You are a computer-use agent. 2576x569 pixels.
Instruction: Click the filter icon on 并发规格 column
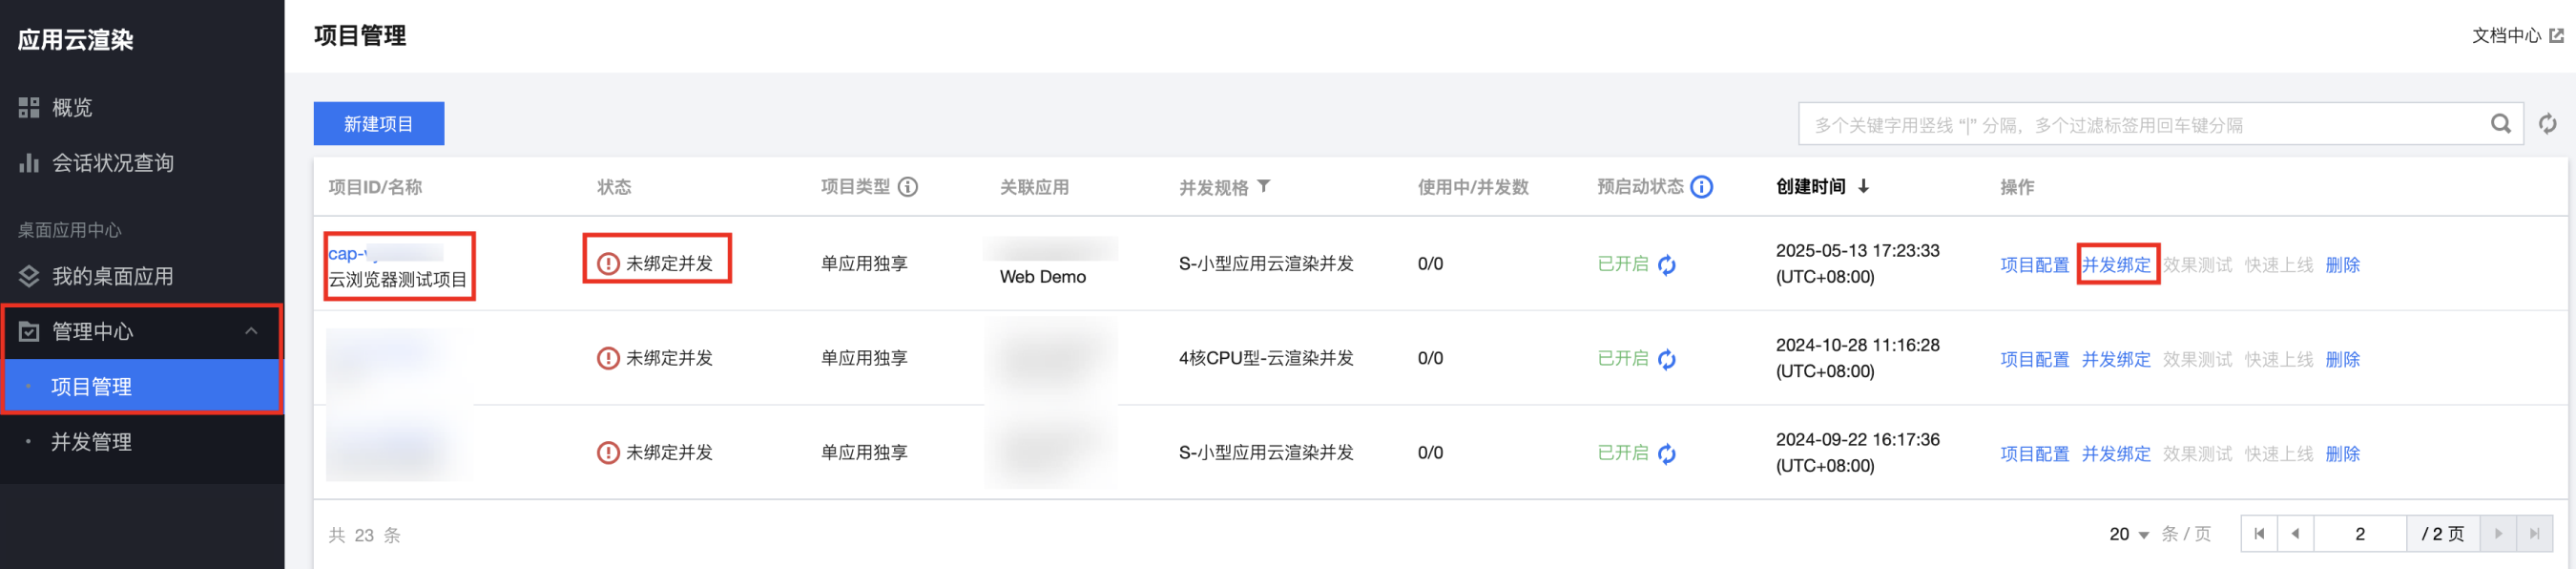[1264, 186]
